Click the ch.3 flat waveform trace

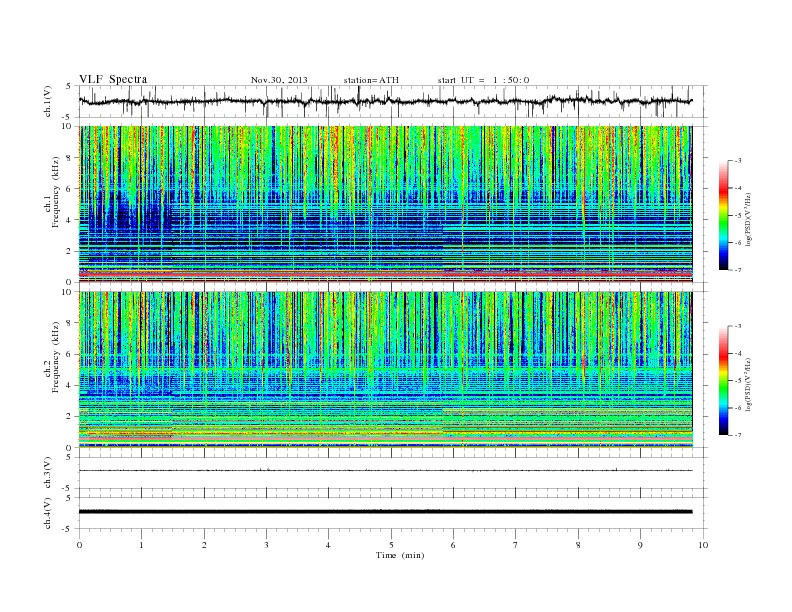[x=385, y=471]
